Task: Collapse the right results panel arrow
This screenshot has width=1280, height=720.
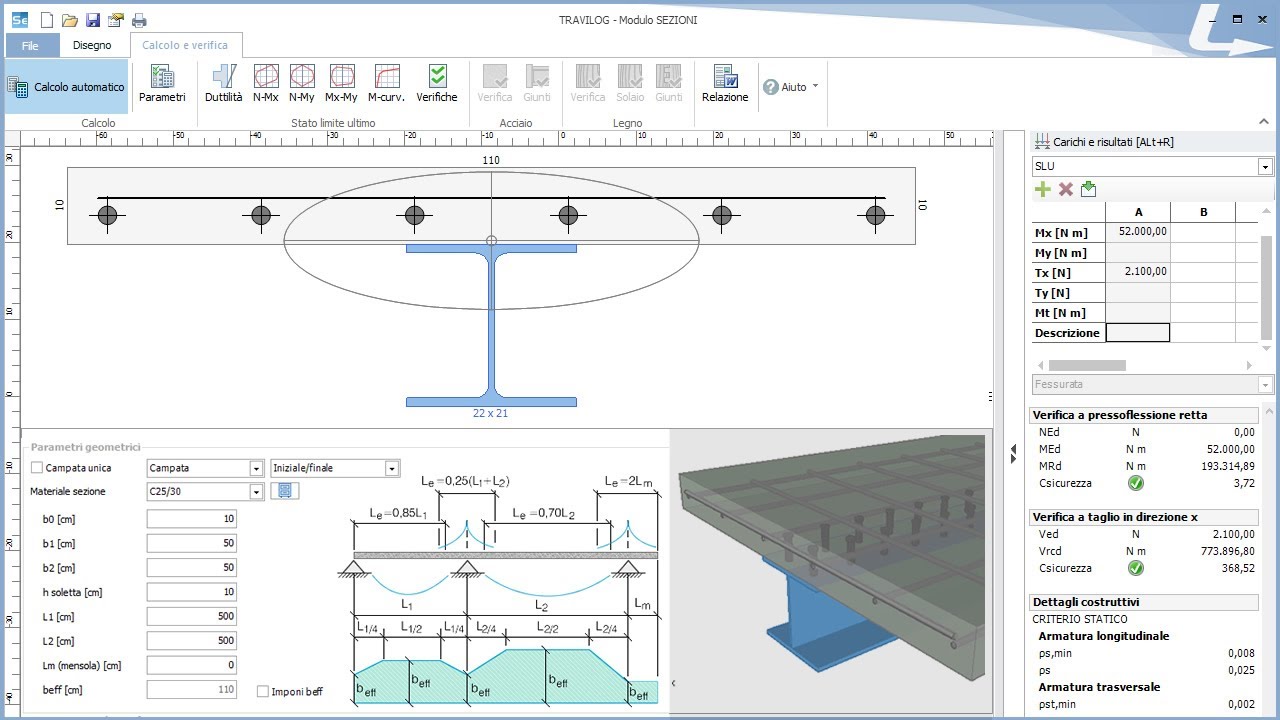Action: pyautogui.click(x=1013, y=452)
